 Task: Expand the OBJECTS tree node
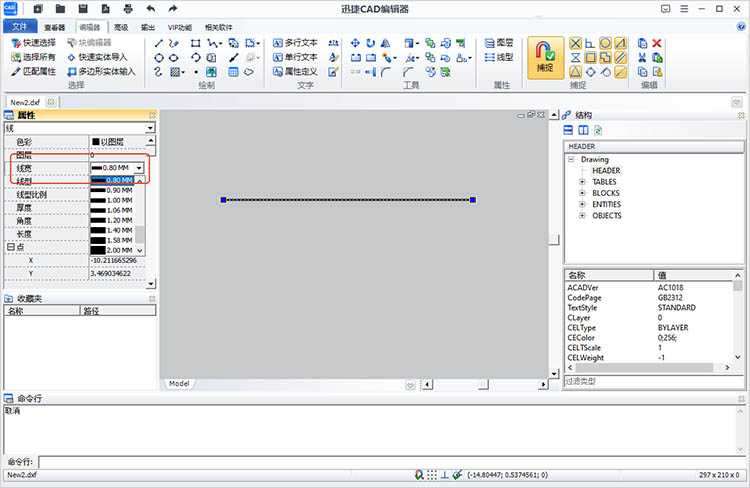582,215
